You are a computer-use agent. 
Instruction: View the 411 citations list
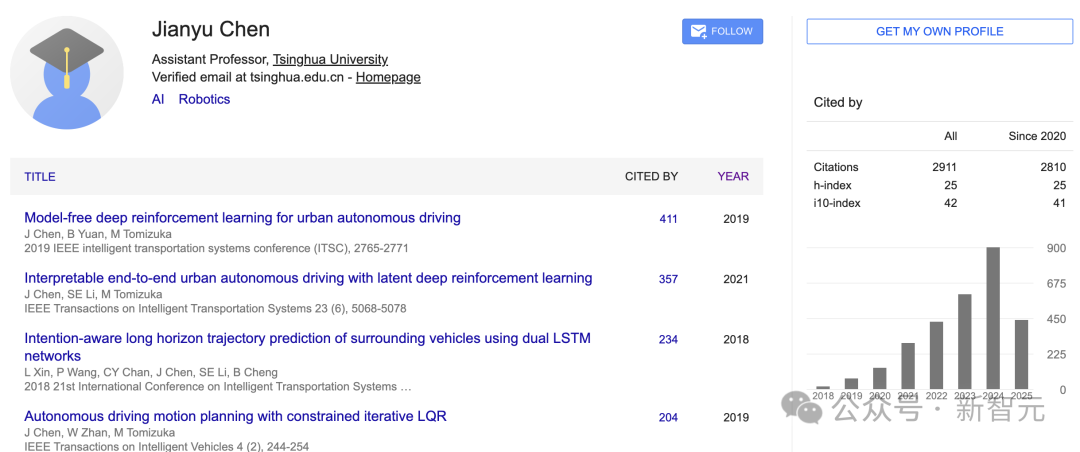tap(668, 219)
